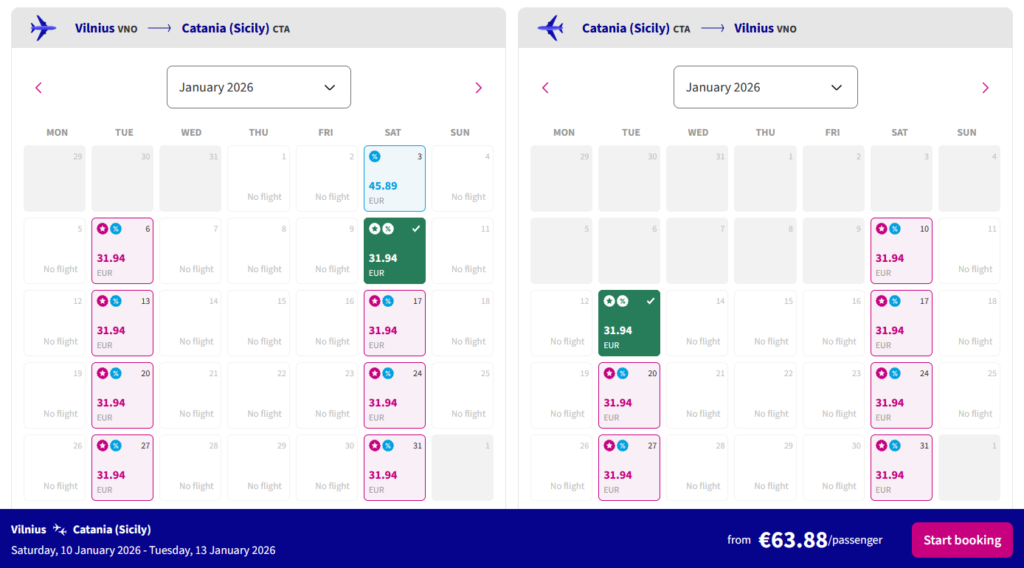Open the return January 2026 month dropdown
The image size is (1024, 568).
[x=765, y=87]
